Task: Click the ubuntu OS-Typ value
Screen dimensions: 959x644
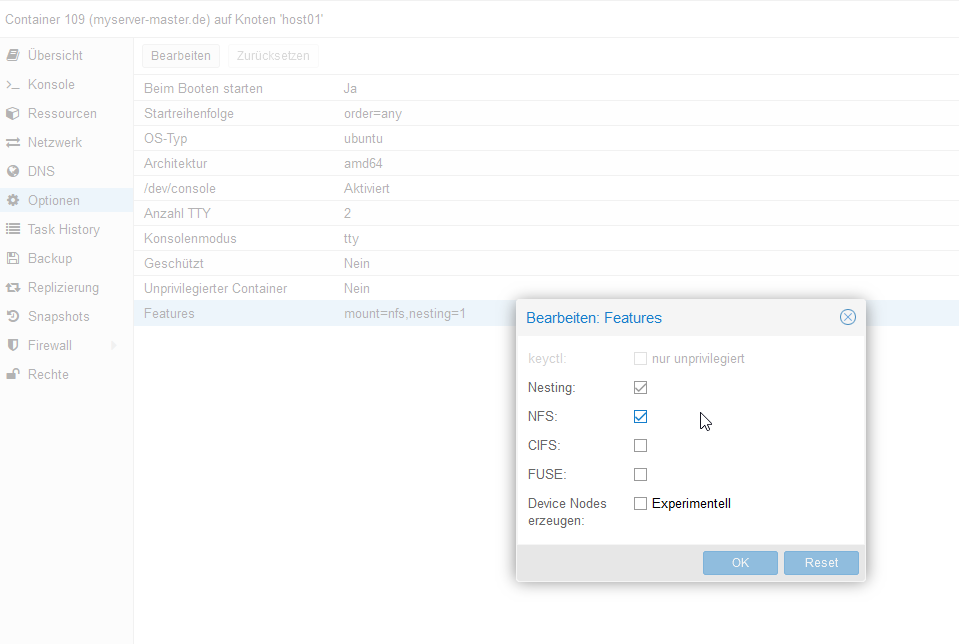Action: (363, 138)
